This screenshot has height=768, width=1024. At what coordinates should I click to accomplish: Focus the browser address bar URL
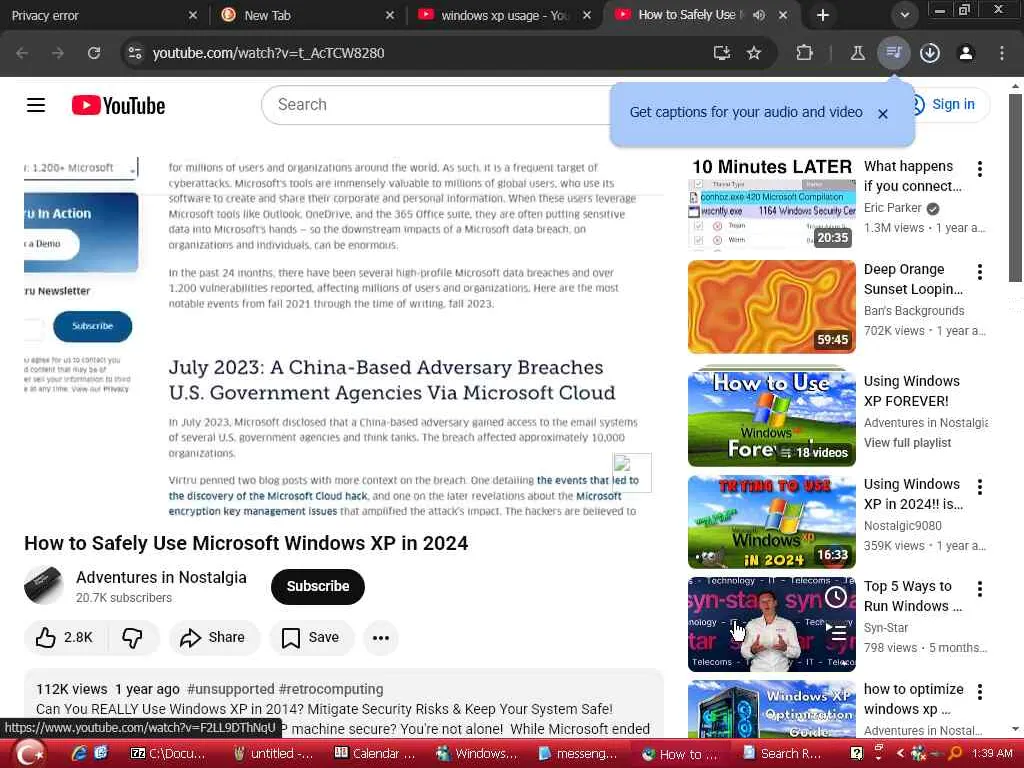[268, 53]
